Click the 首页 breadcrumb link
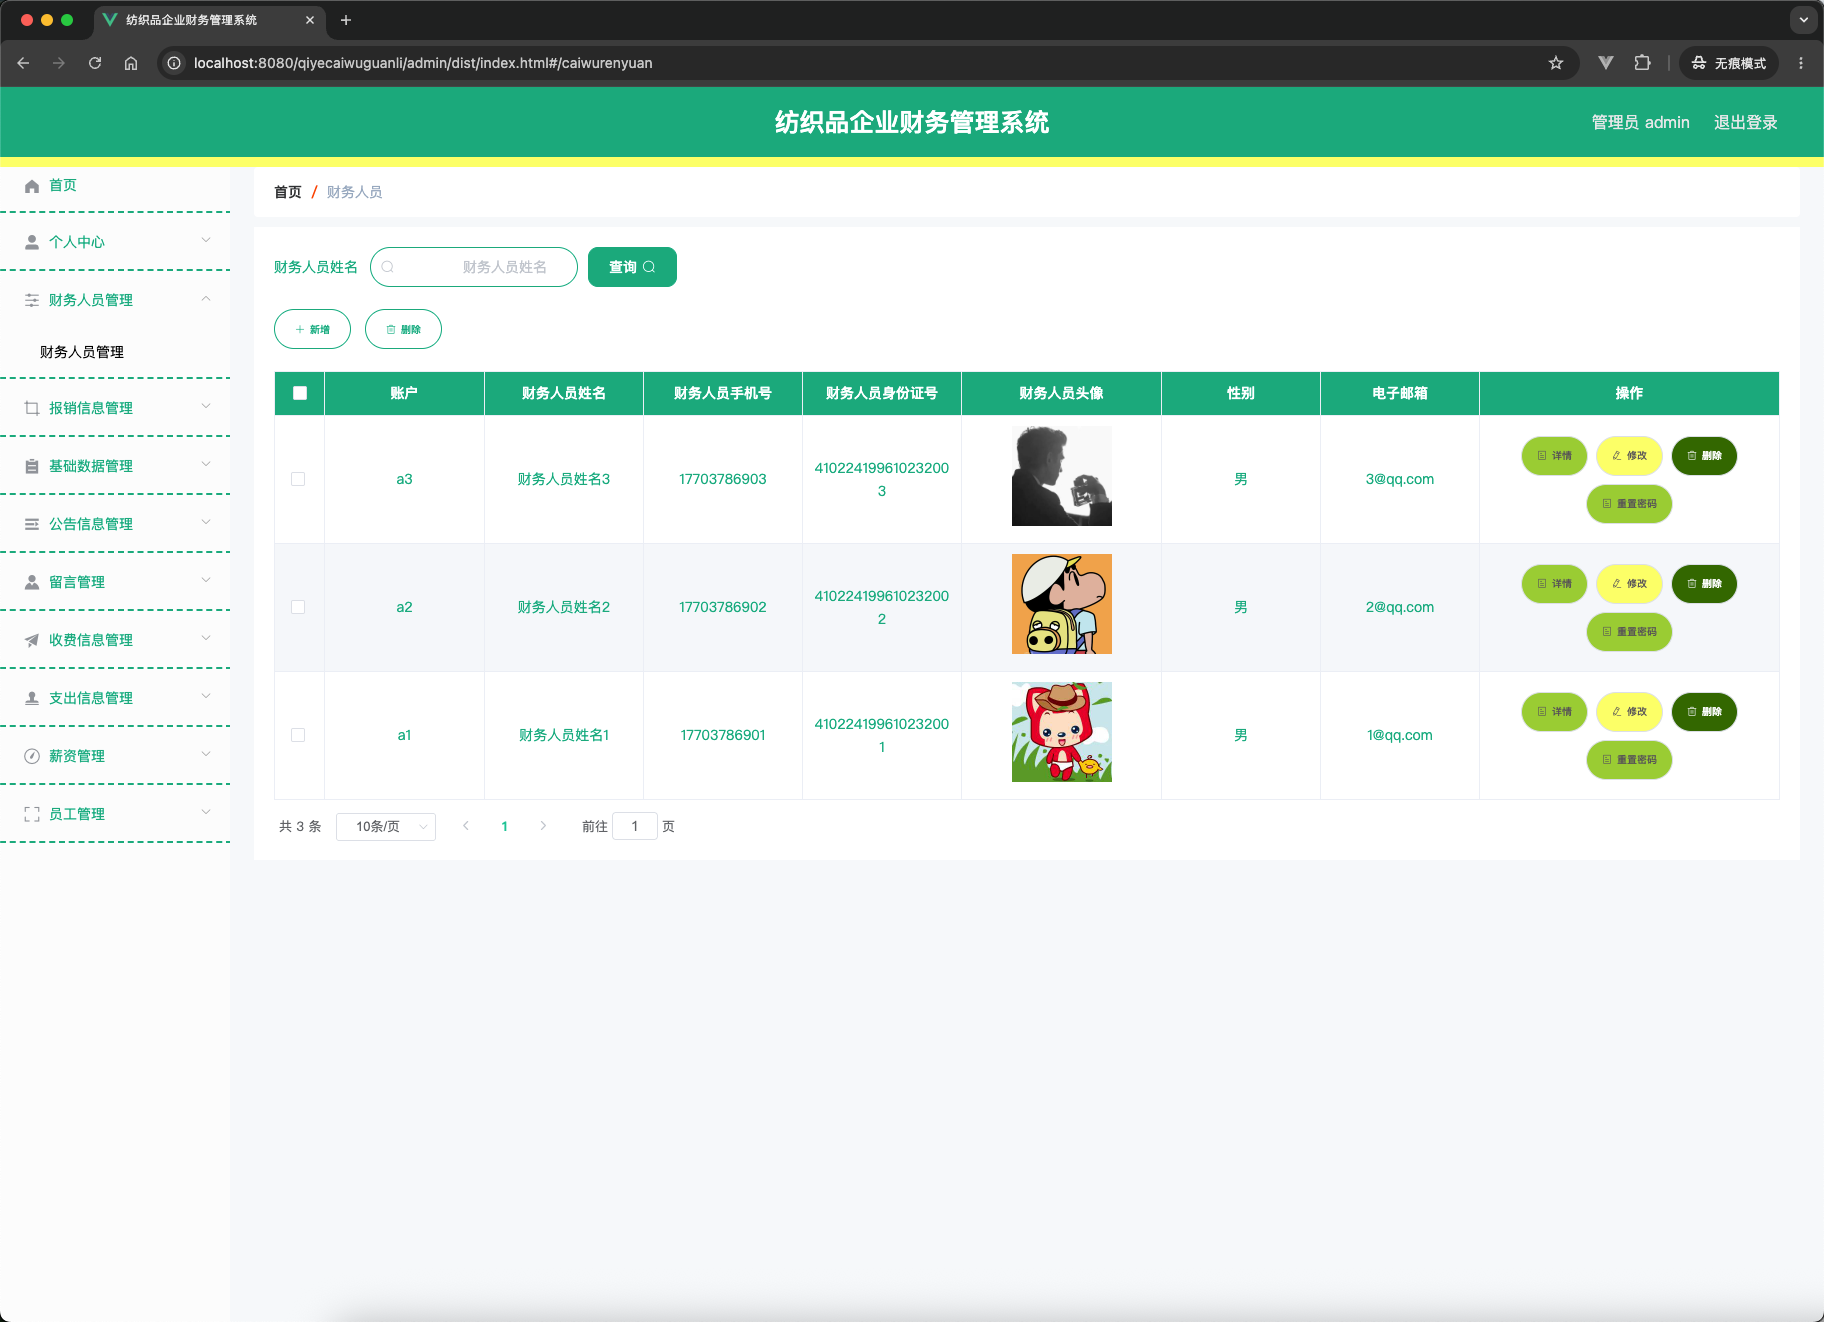This screenshot has height=1322, width=1824. [288, 192]
